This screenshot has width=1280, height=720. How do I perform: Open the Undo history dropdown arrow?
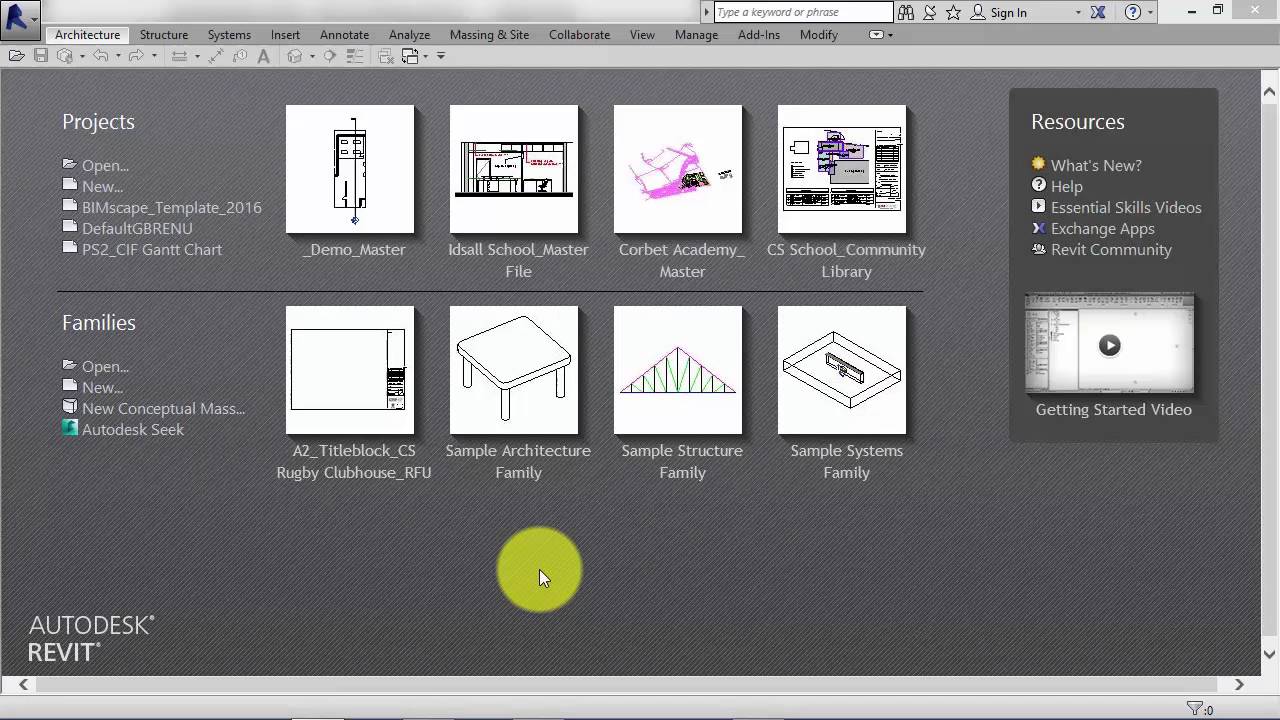point(118,56)
